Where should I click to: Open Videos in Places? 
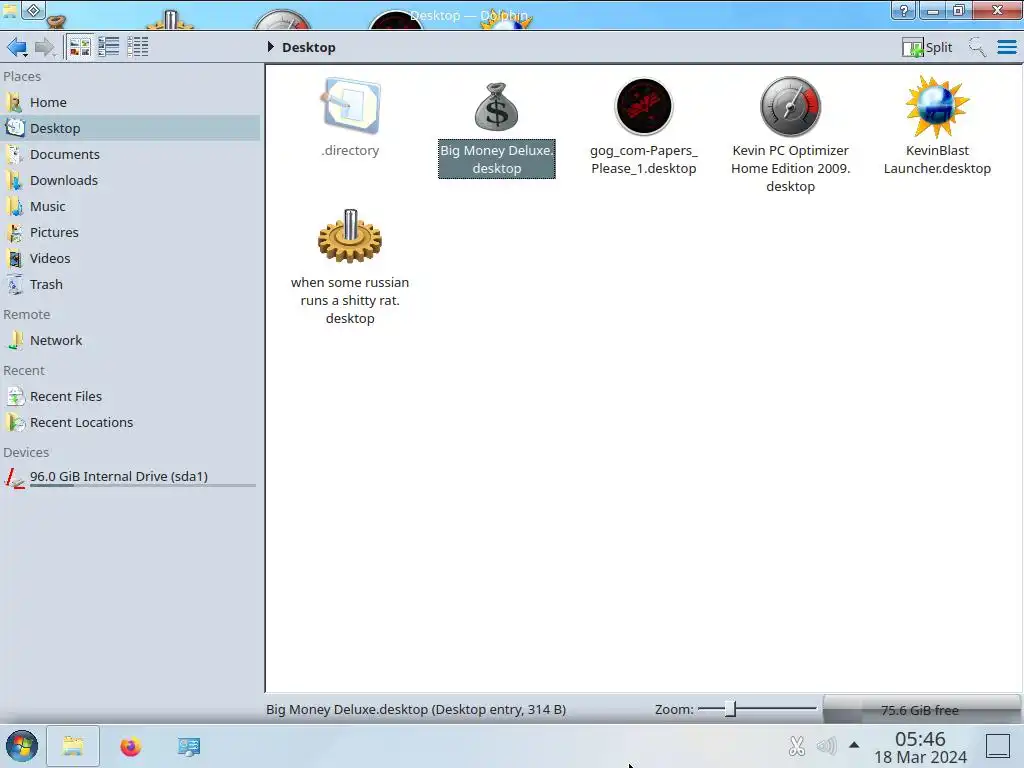131,259
